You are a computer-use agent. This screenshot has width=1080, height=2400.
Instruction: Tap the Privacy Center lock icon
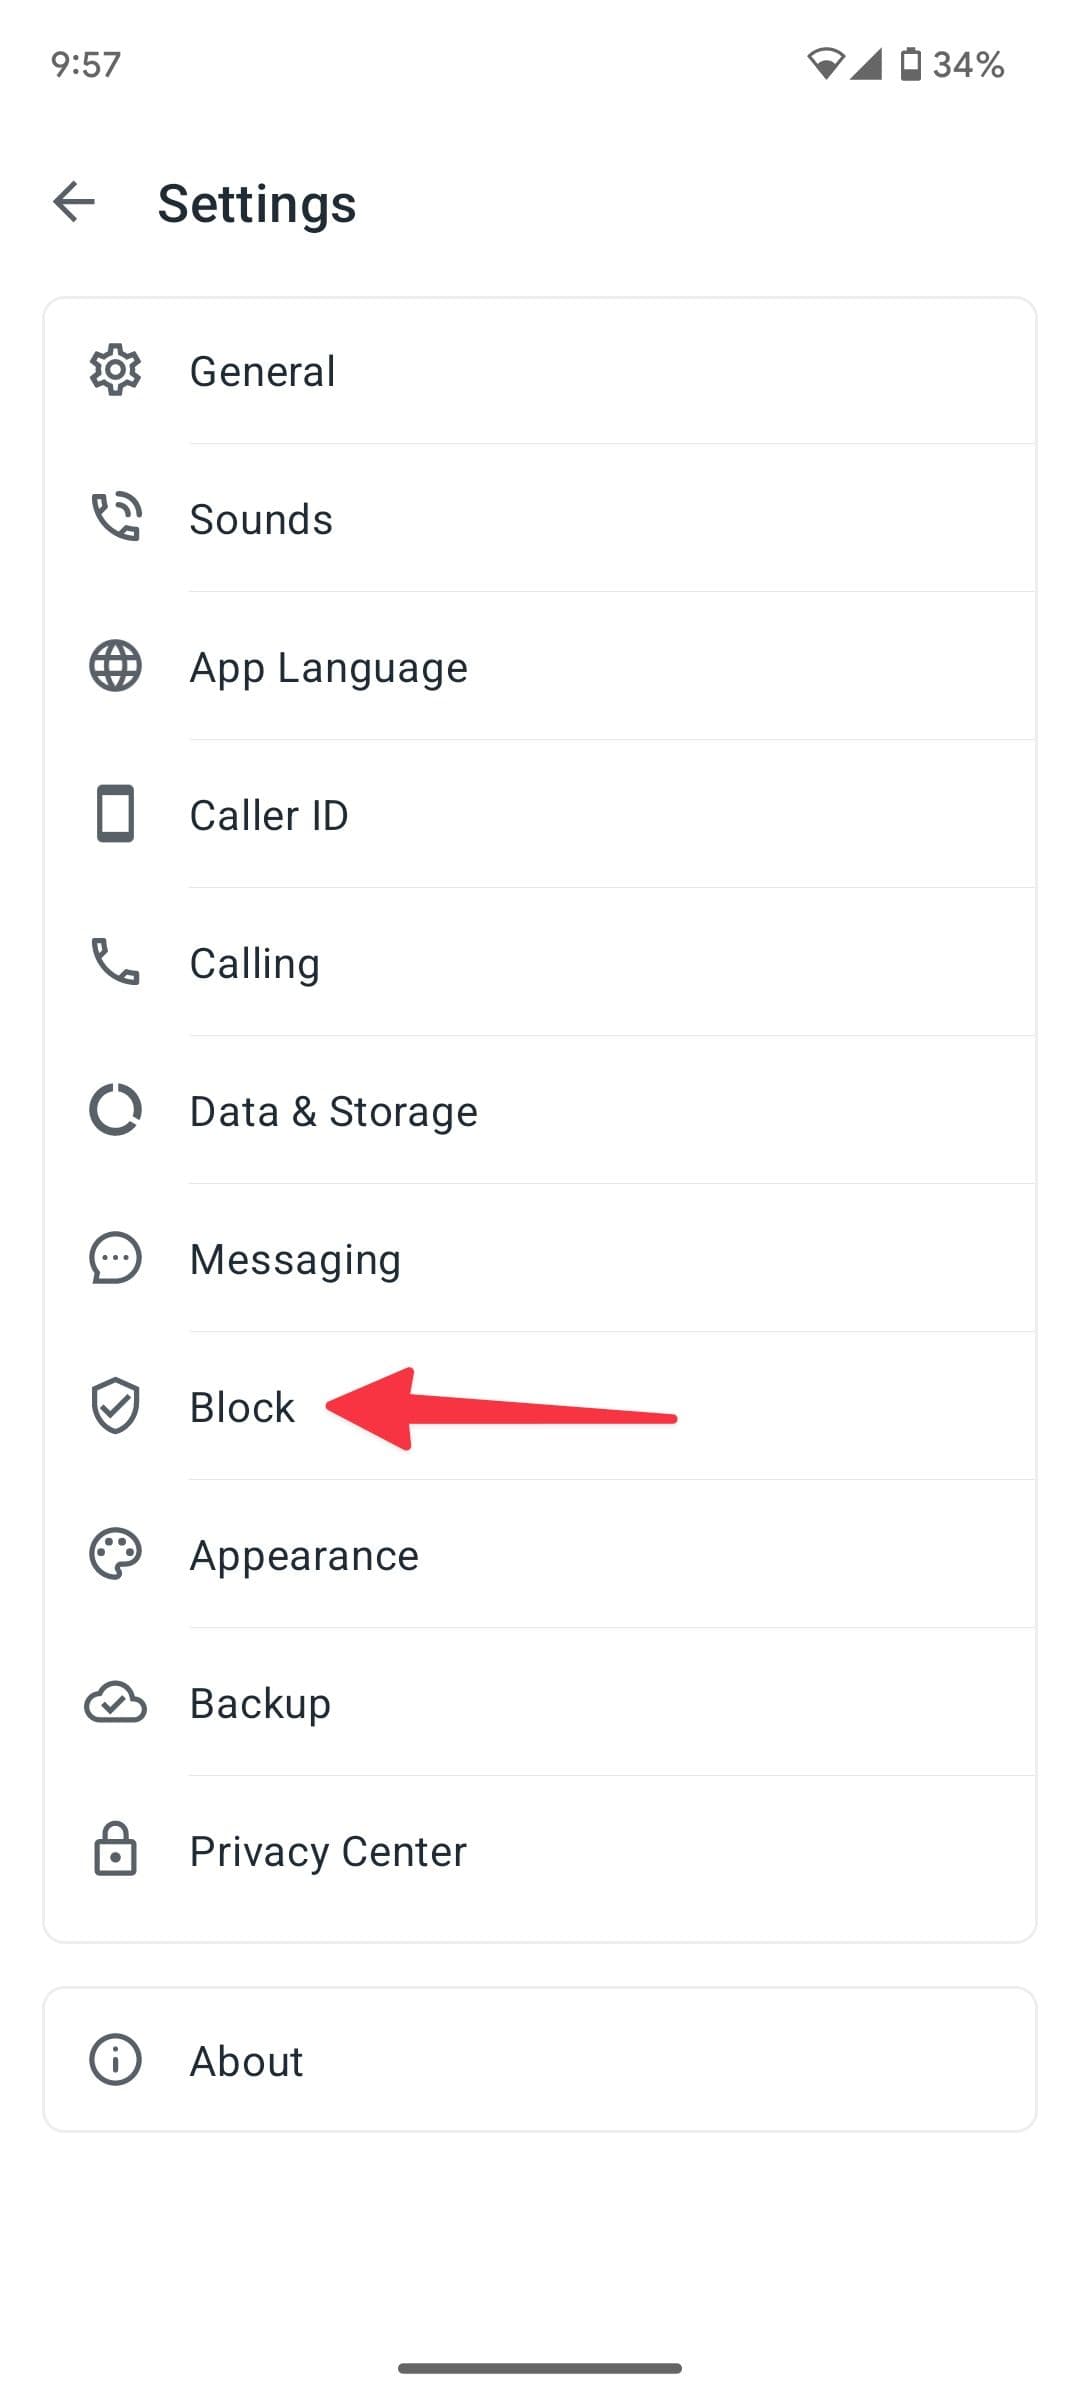point(115,1850)
